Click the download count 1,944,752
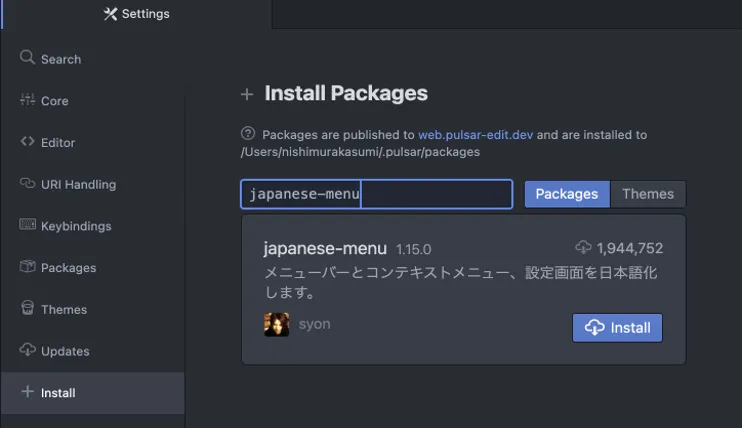Screen dimensions: 742x428 pyautogui.click(x=630, y=248)
